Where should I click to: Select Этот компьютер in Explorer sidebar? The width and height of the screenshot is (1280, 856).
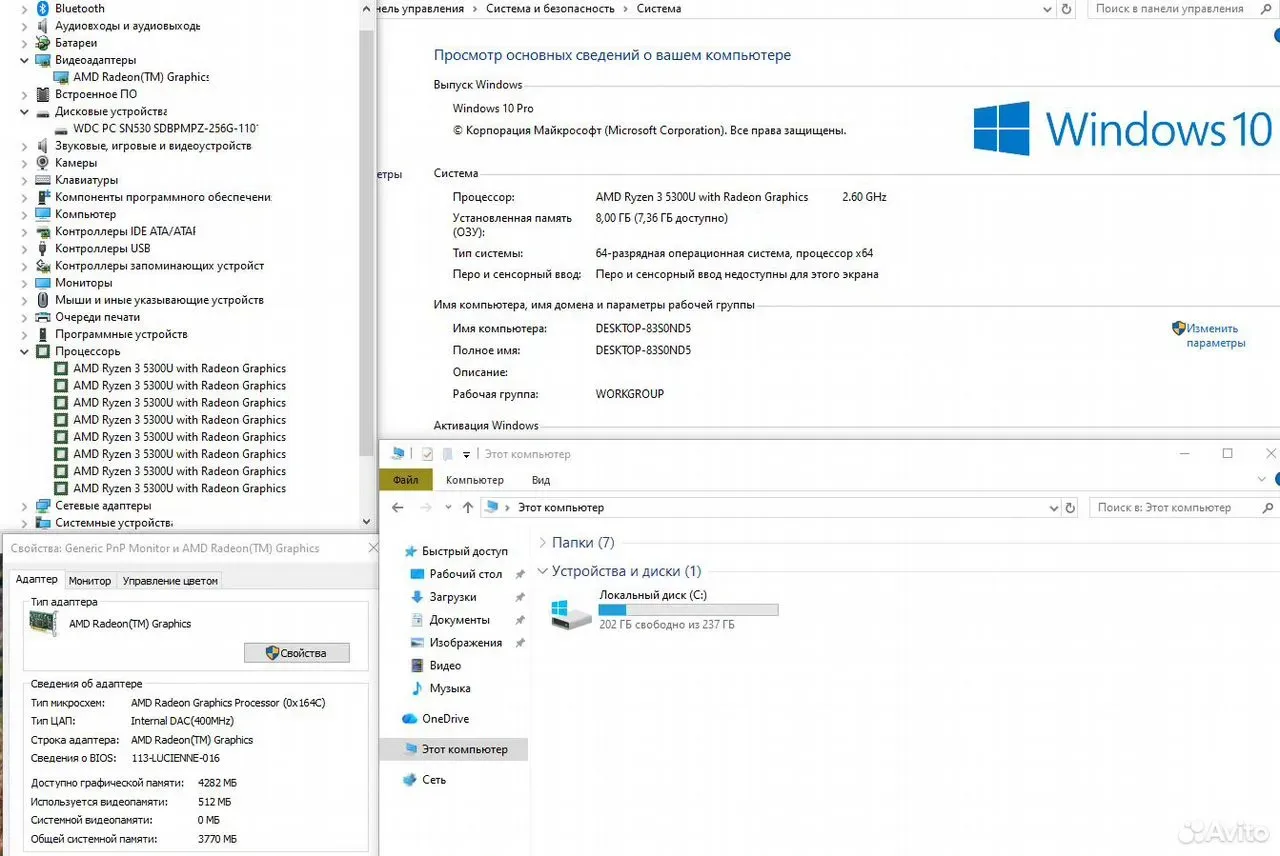pyautogui.click(x=454, y=749)
